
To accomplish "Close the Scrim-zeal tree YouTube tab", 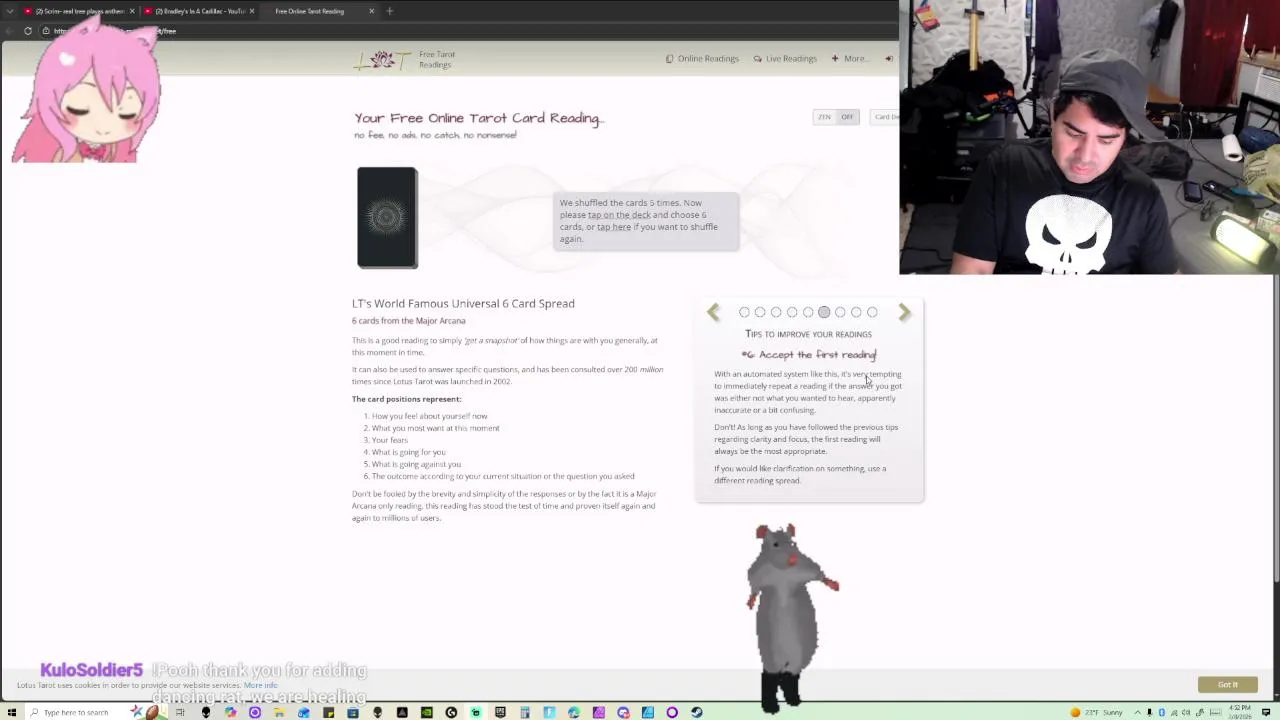I will click(132, 11).
